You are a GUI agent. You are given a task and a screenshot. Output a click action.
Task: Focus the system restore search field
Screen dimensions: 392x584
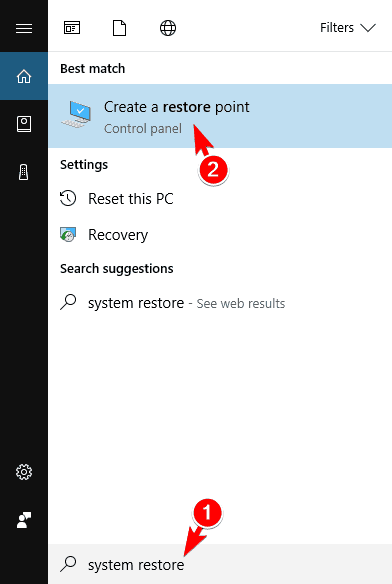tap(220, 564)
